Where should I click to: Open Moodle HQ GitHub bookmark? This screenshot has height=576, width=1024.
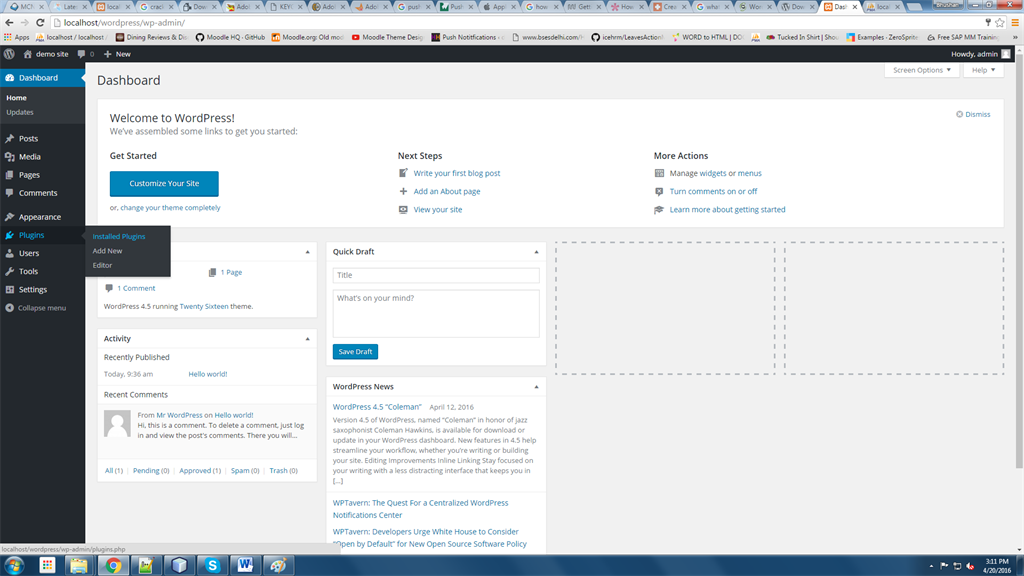pos(230,37)
